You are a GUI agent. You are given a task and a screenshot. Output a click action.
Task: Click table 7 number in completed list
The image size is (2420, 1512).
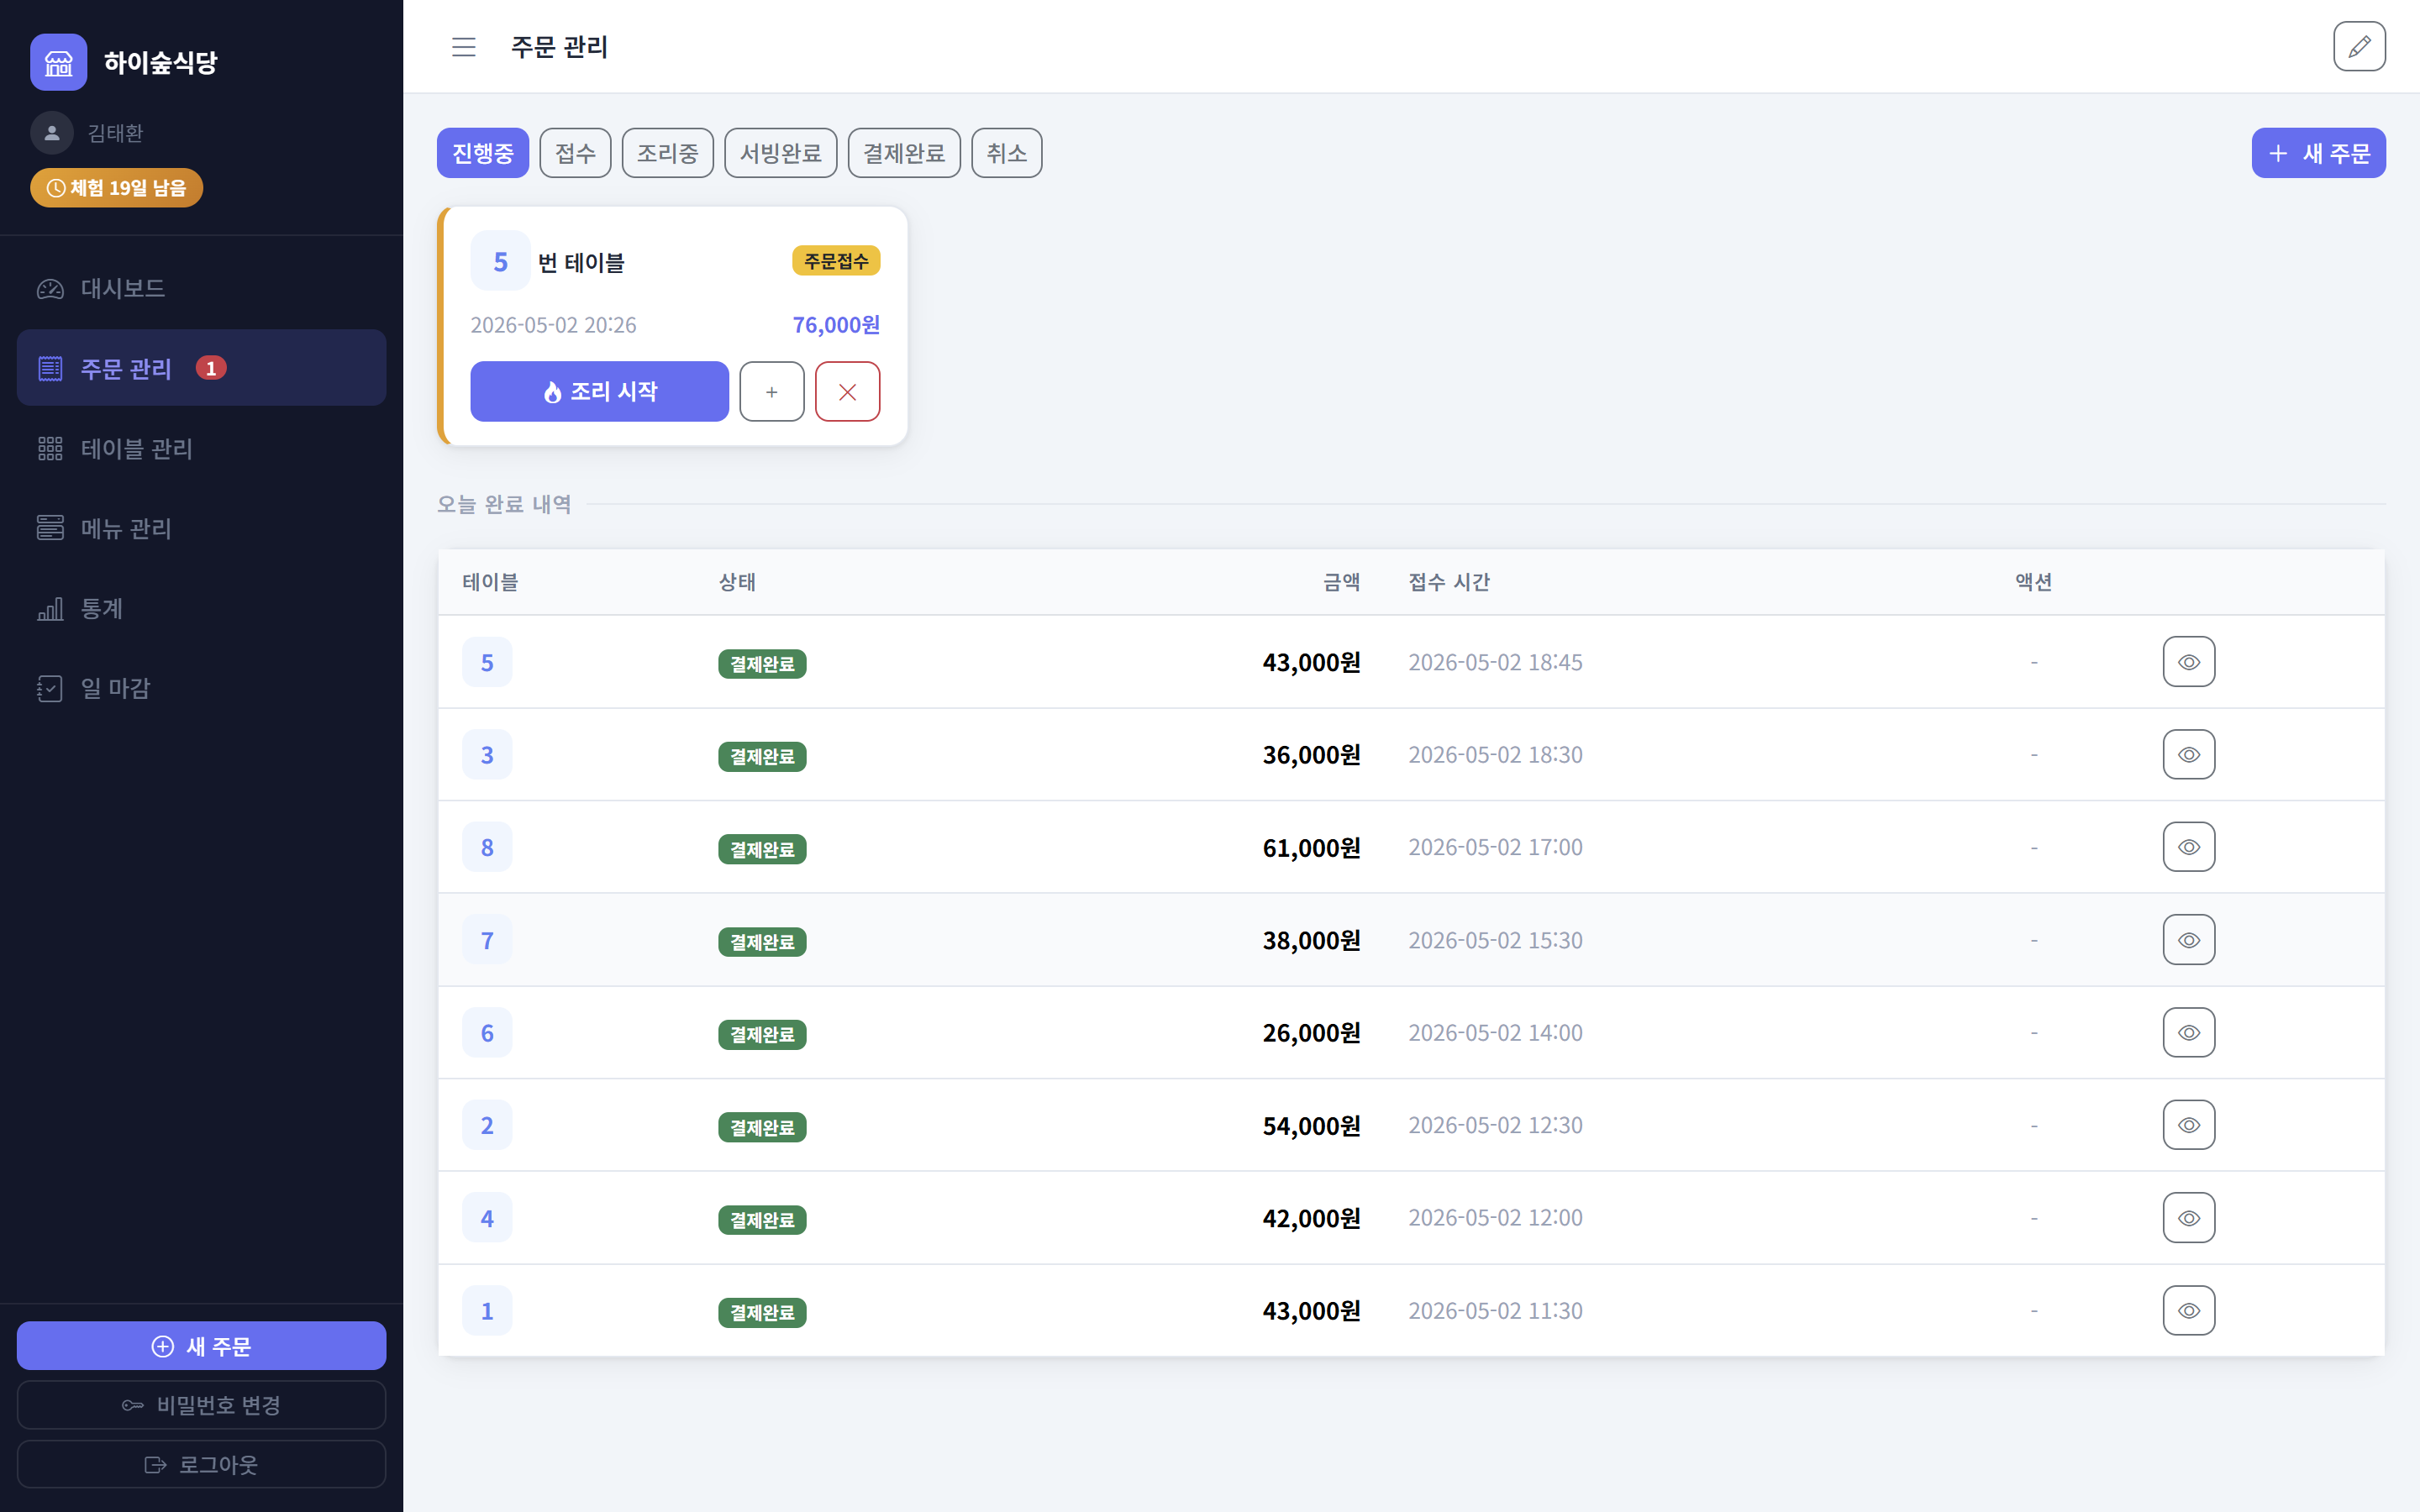pos(487,940)
